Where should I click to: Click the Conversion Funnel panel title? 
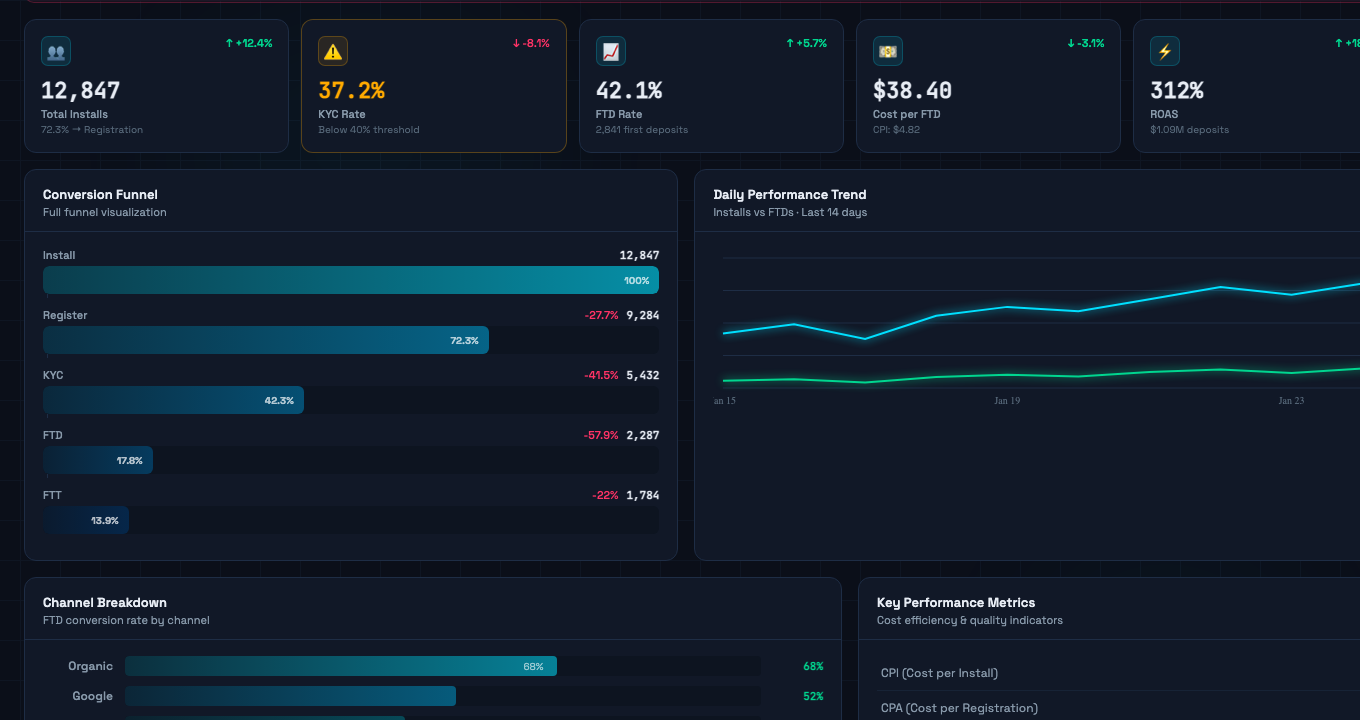(100, 195)
